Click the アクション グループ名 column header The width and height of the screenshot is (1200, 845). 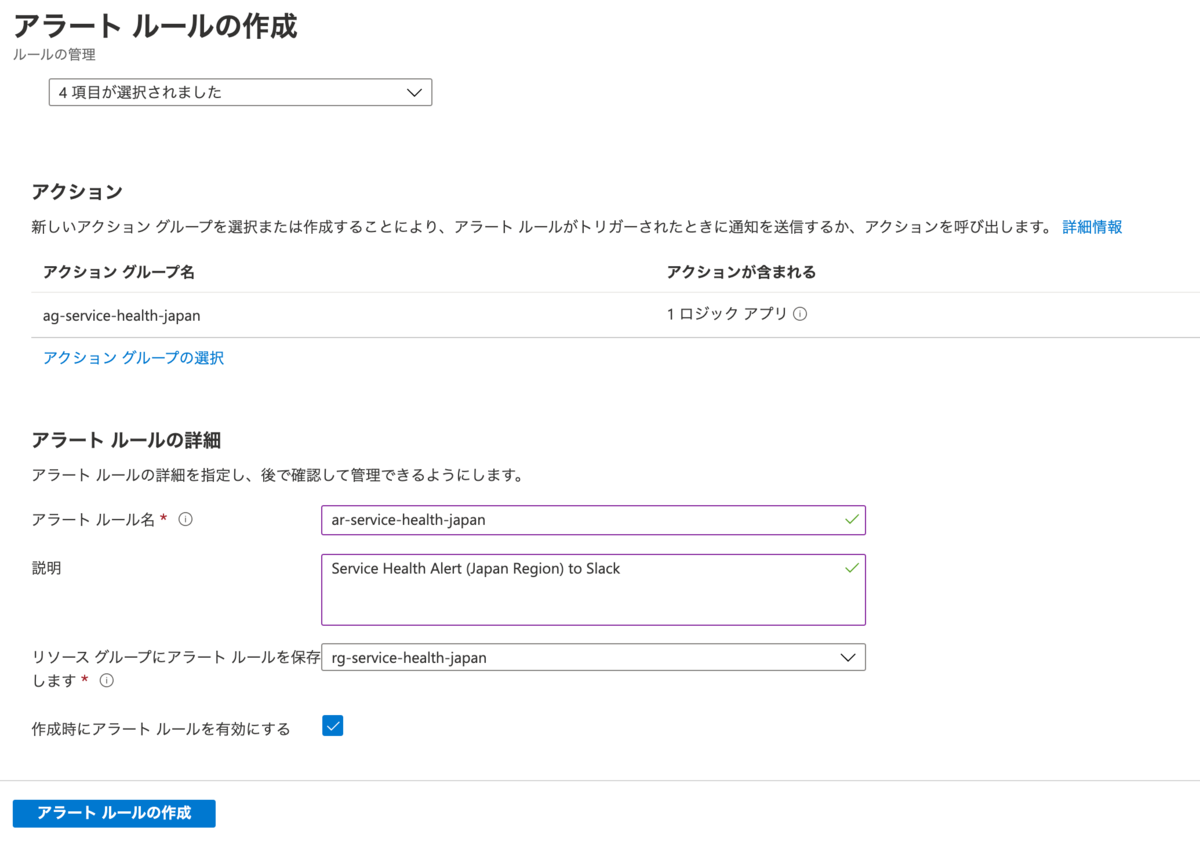click(x=119, y=272)
